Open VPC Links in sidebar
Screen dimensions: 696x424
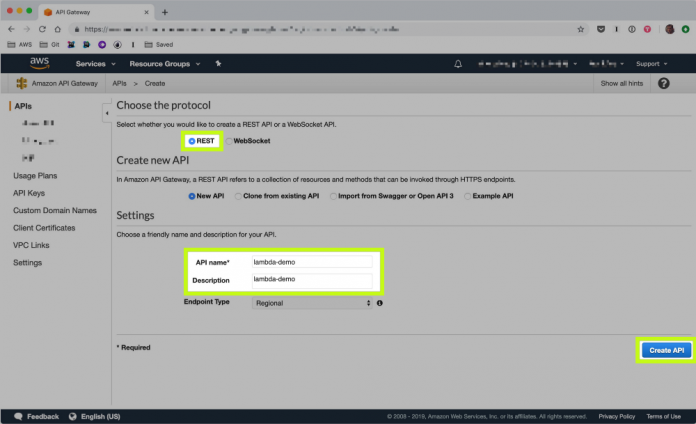[31, 245]
